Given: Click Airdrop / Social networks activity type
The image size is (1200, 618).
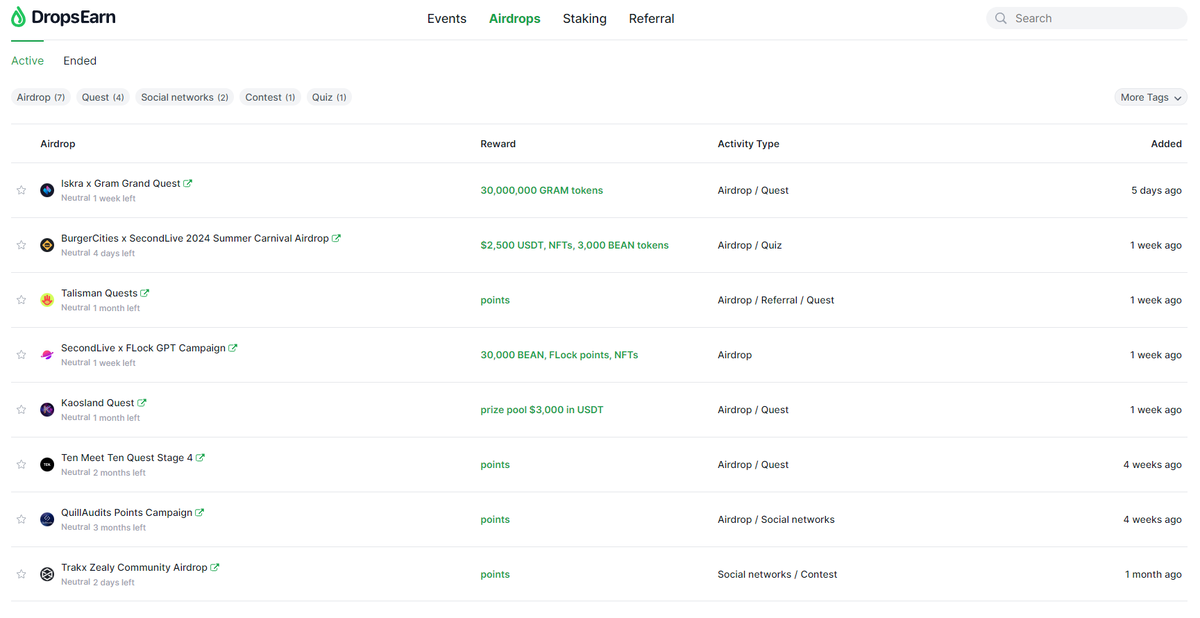Looking at the screenshot, I should coord(776,520).
